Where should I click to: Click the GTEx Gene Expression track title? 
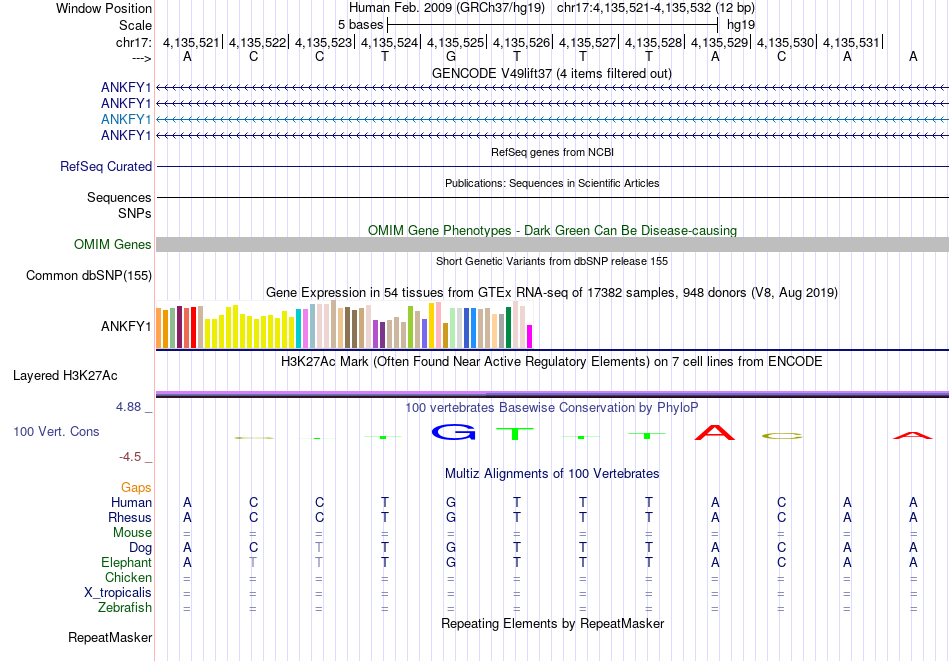(x=552, y=293)
